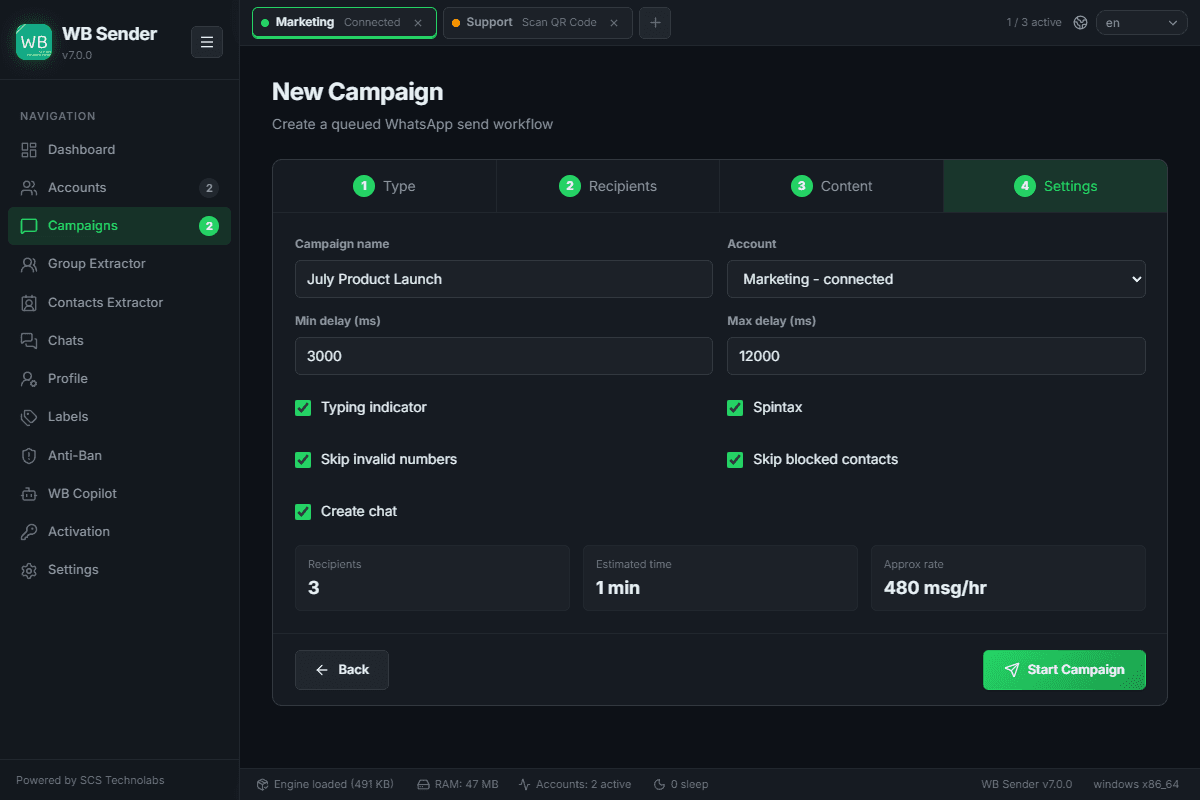
Task: Uncheck the Spintax option
Action: tap(735, 408)
